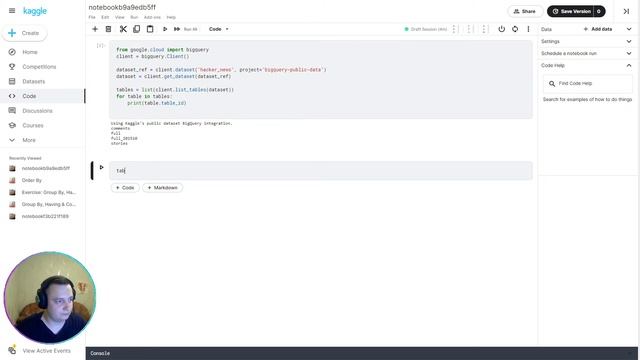
Task: Open Competitions in sidebar
Action: pos(39,67)
